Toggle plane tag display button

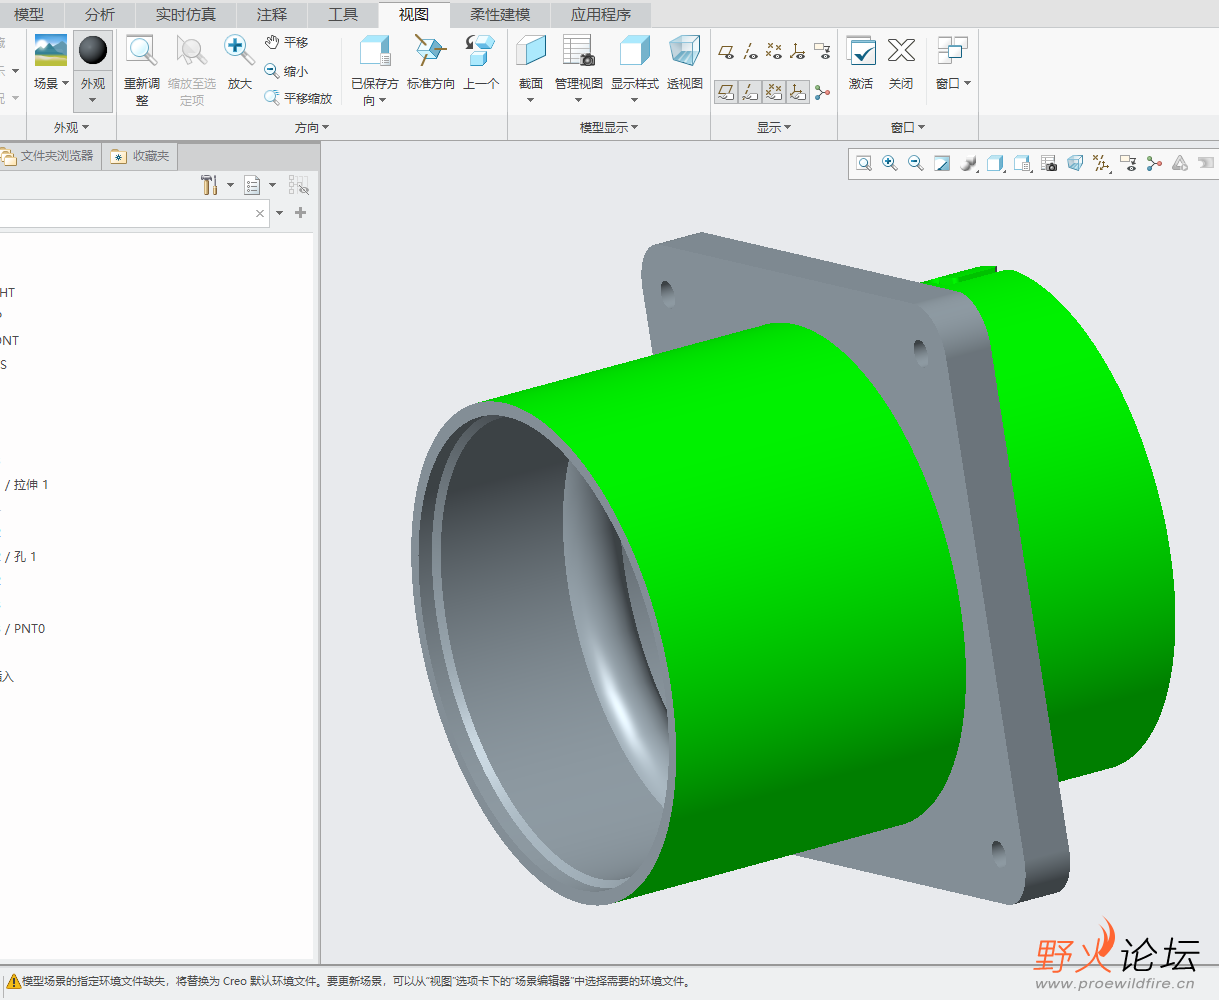(726, 92)
